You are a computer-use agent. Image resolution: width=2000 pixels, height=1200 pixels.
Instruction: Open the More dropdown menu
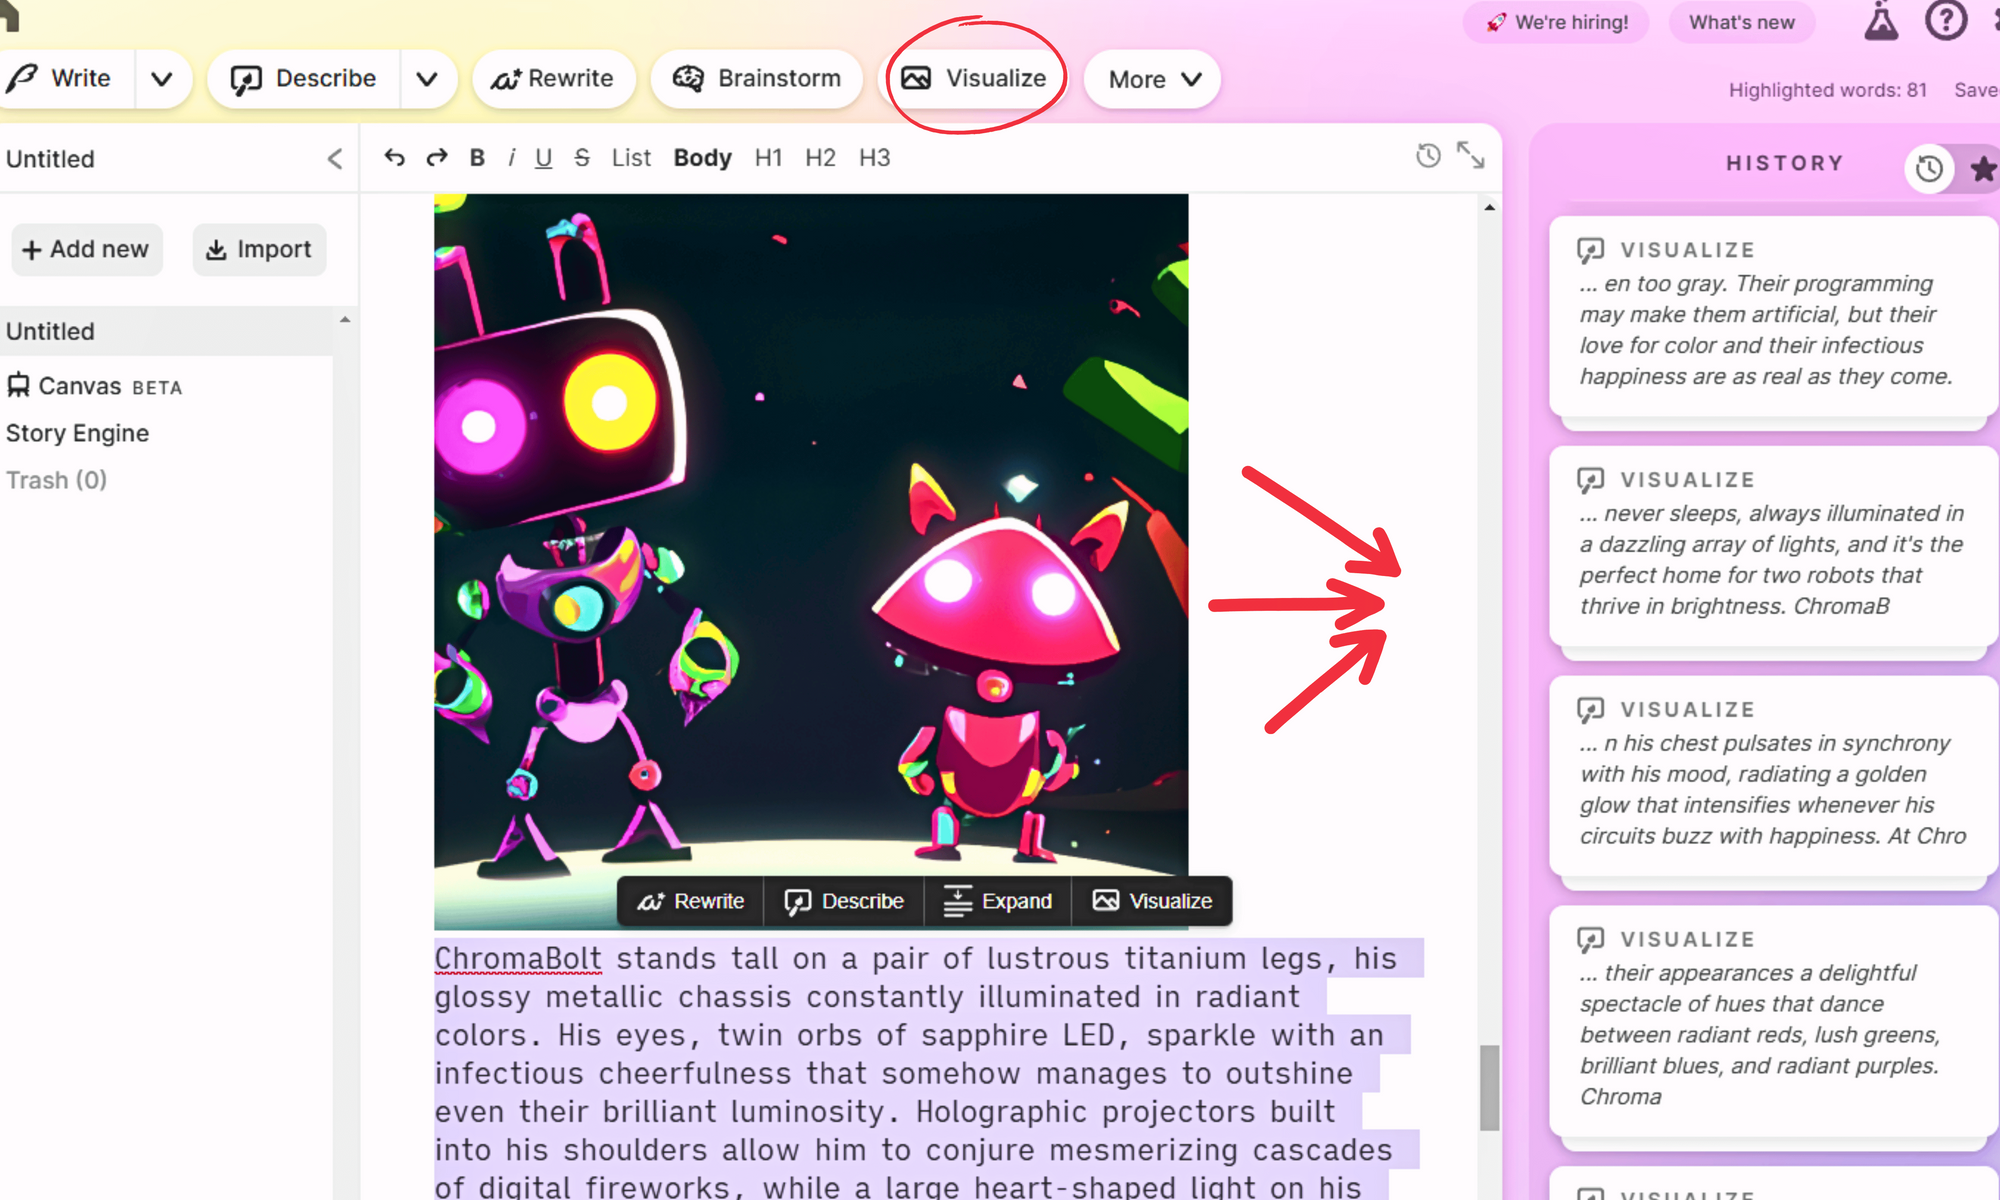(1153, 79)
